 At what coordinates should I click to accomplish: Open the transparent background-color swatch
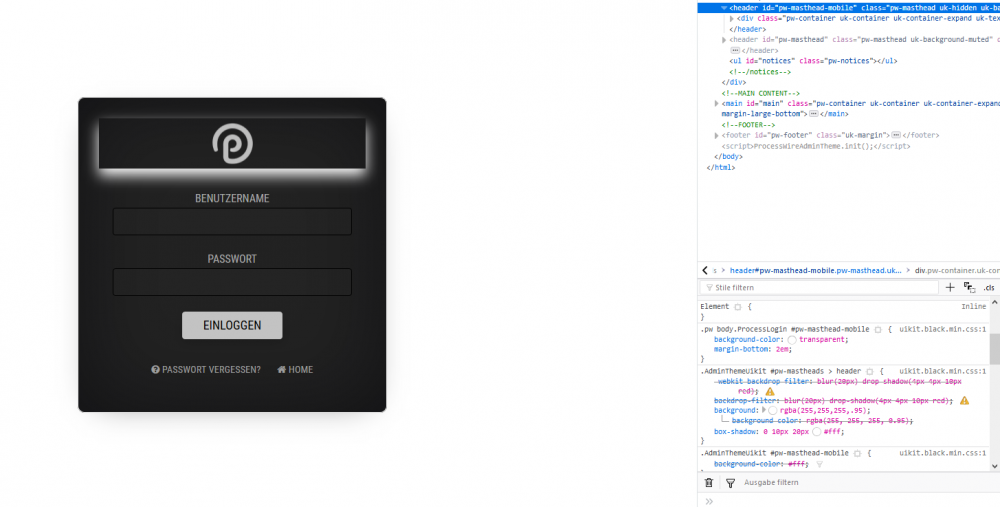coord(792,340)
